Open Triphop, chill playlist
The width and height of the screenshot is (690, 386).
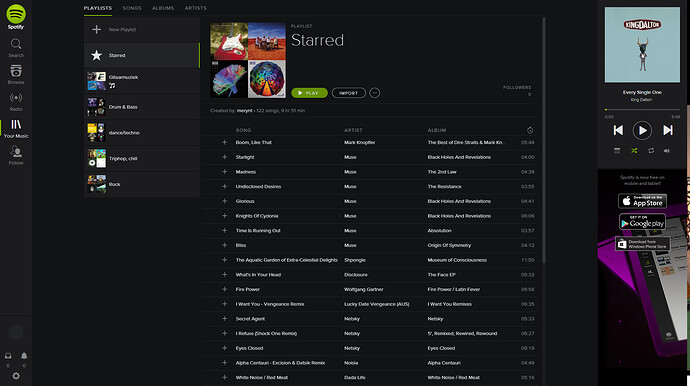coord(142,158)
